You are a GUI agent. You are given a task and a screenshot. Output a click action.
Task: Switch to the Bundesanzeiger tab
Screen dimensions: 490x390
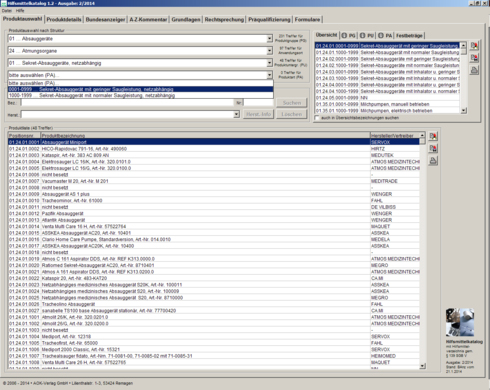click(105, 20)
